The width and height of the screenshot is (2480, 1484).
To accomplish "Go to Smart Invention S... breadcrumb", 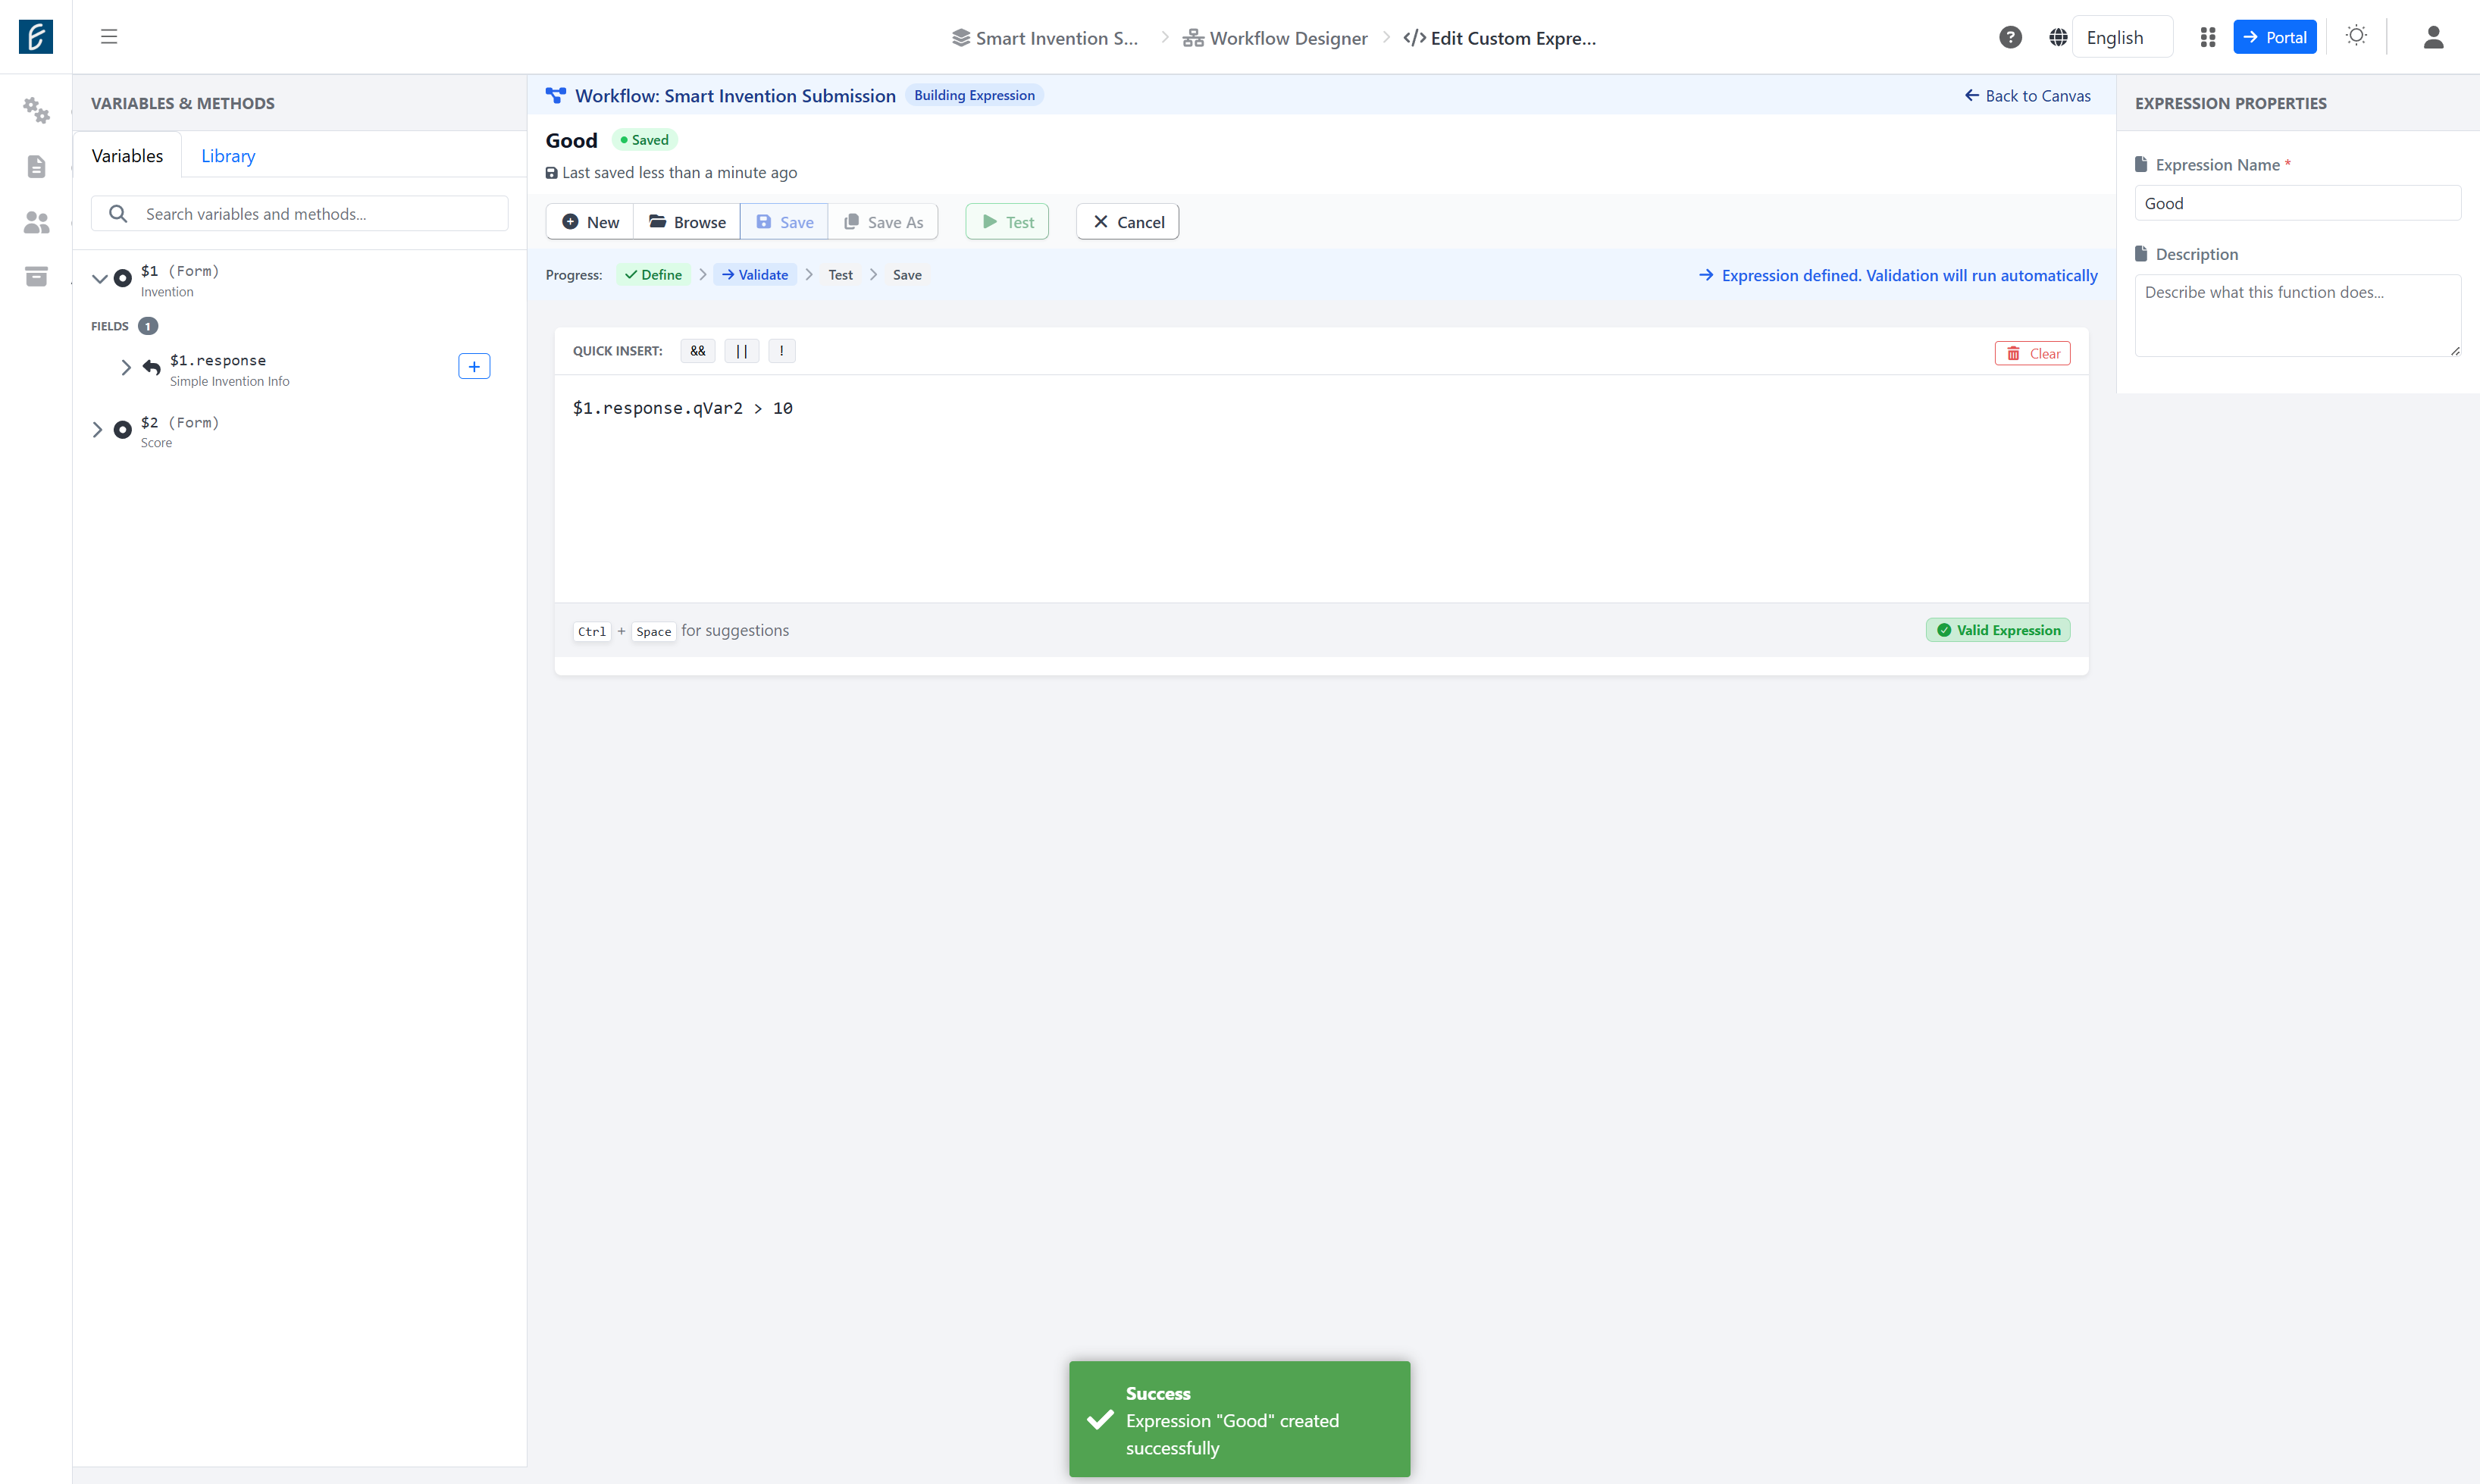I will pos(1045,38).
